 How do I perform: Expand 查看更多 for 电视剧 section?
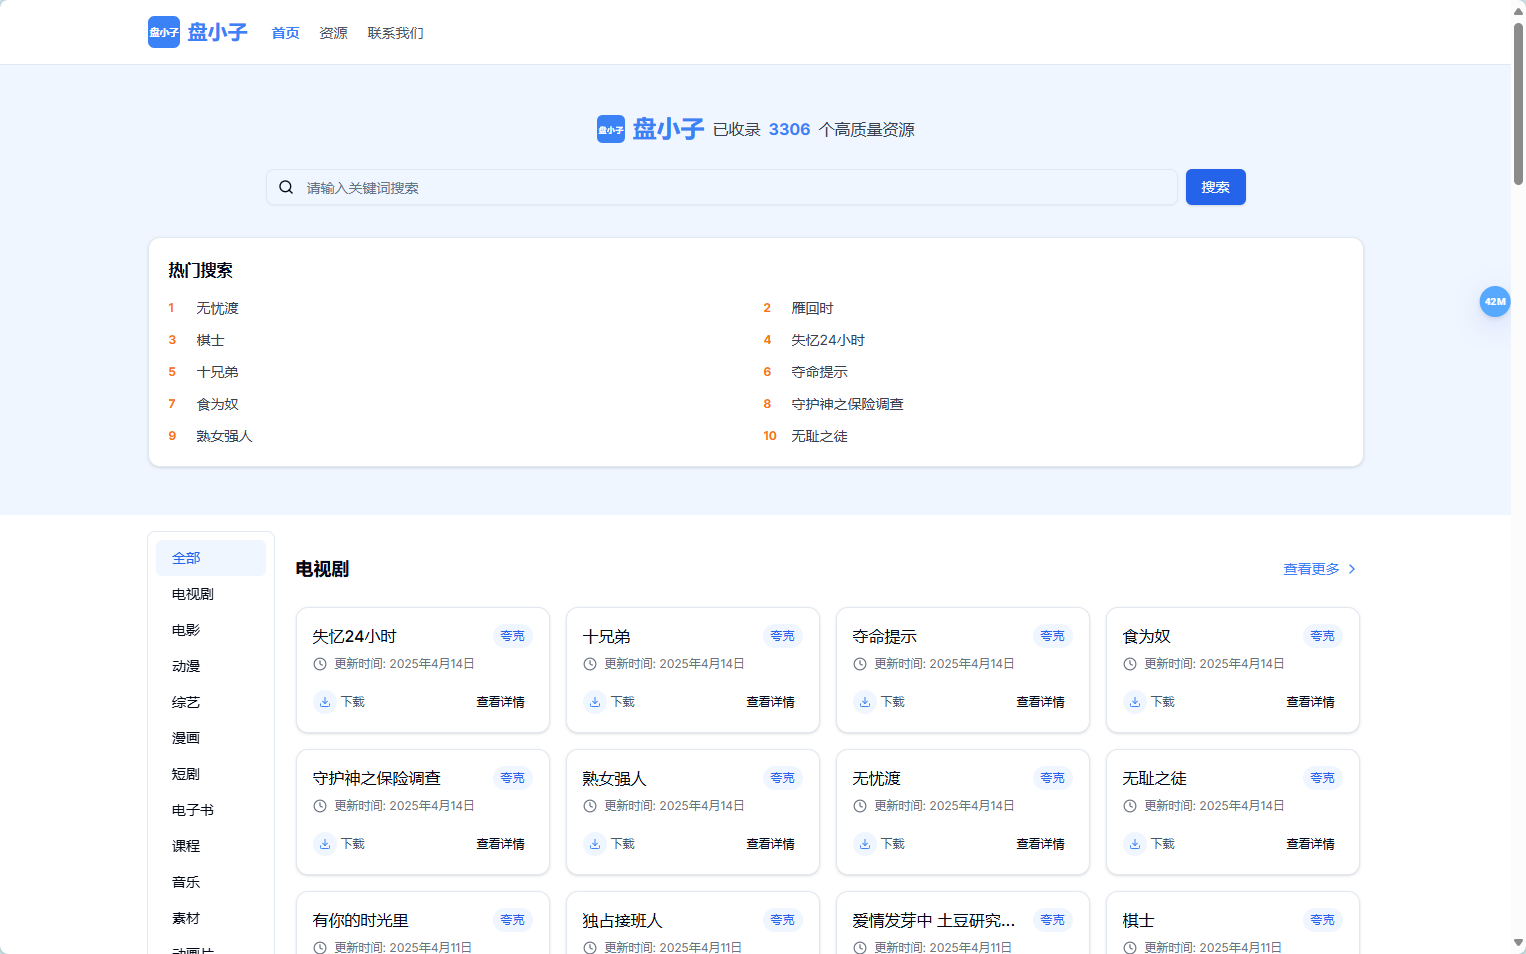(x=1320, y=569)
